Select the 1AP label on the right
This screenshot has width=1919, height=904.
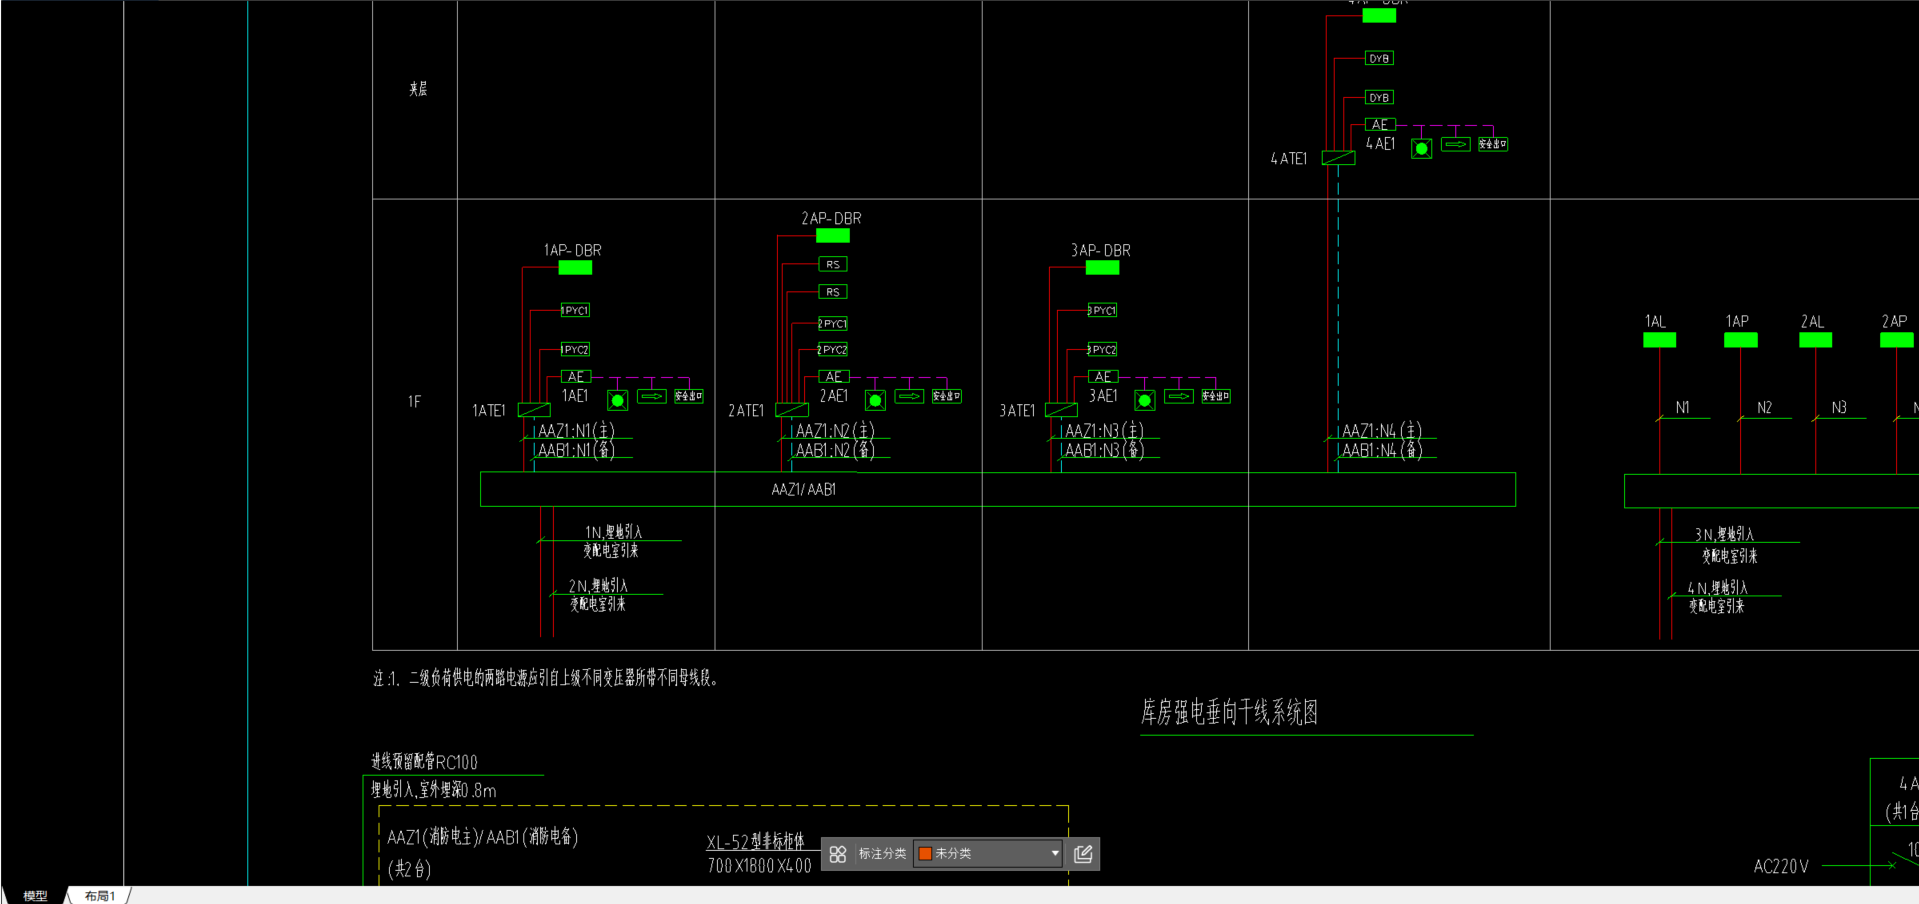[1737, 322]
